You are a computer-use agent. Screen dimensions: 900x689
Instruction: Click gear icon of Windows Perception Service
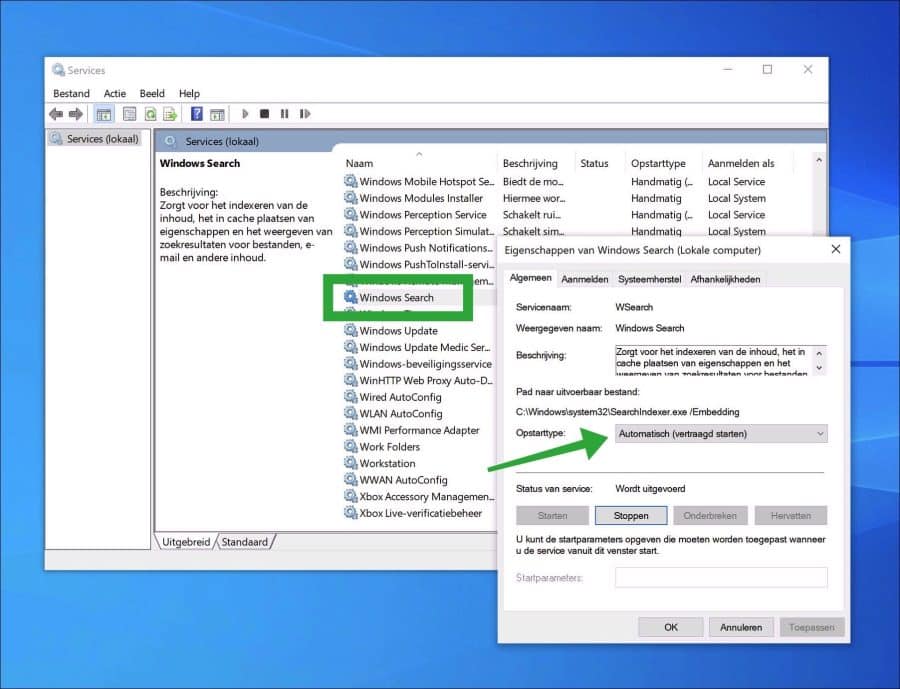tap(351, 215)
